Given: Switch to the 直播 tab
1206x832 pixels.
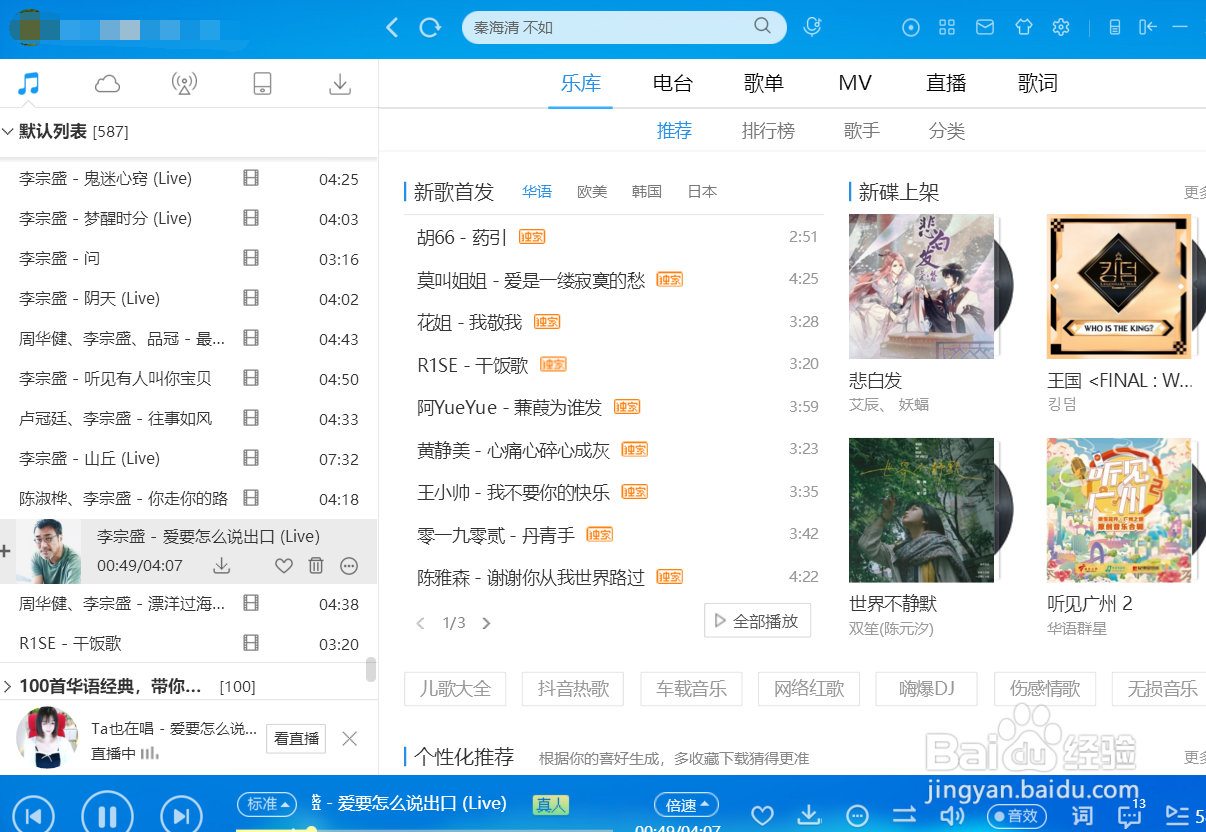Looking at the screenshot, I should click(x=946, y=83).
